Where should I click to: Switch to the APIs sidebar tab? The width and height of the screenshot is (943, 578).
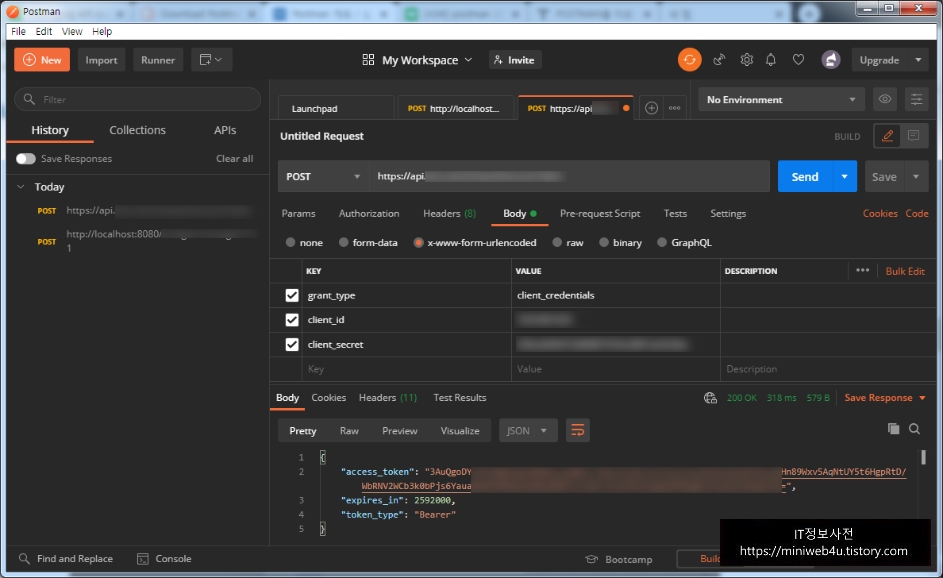coord(225,130)
